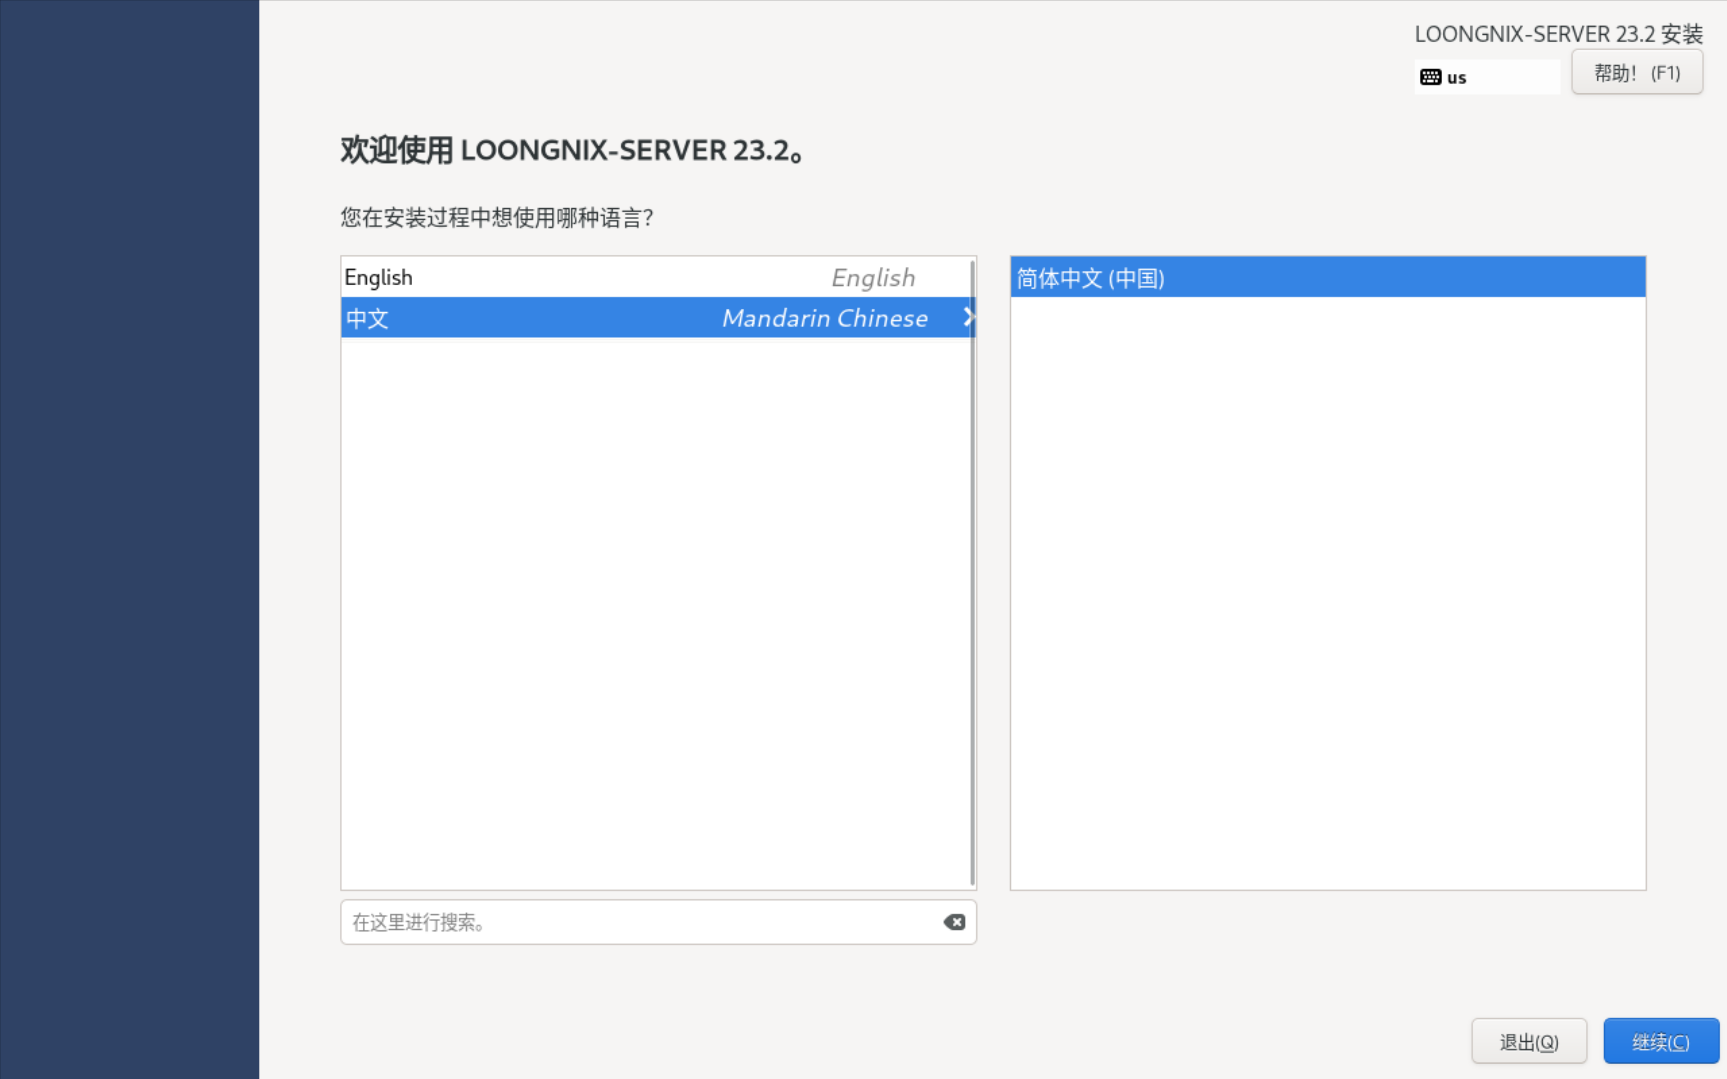The image size is (1727, 1079).
Task: Click the dark blue left sidebar panel
Action: [129, 540]
